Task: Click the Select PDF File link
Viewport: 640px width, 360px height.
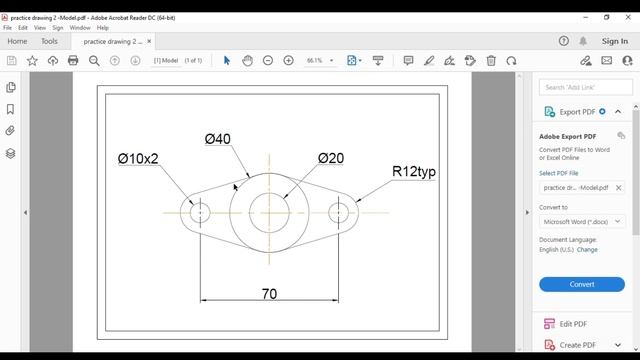Action: point(558,173)
